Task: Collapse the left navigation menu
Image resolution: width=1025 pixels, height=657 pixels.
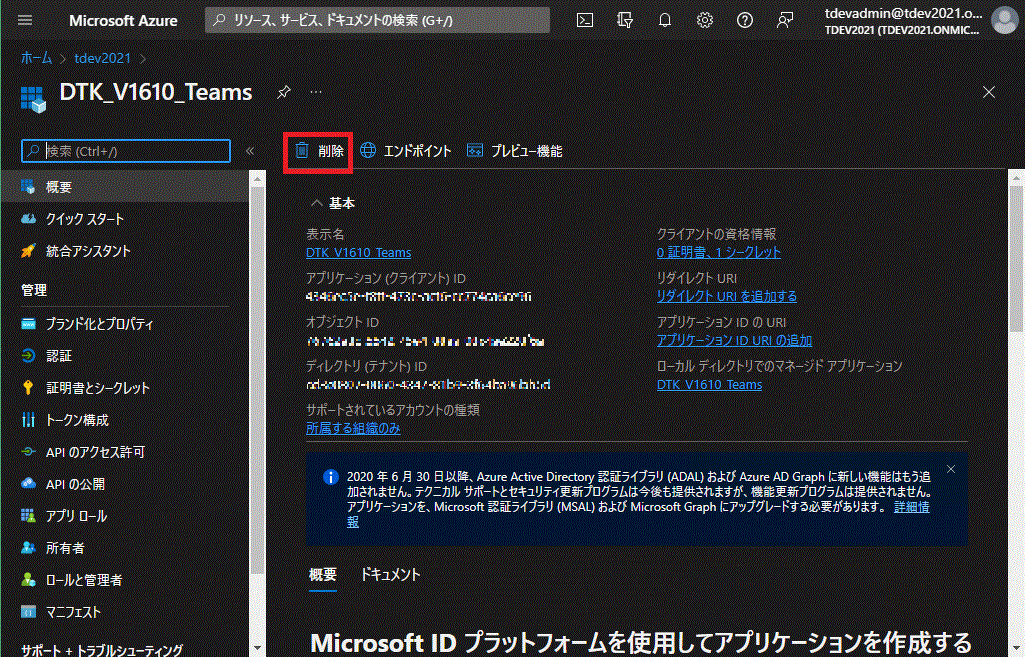Action: [250, 151]
